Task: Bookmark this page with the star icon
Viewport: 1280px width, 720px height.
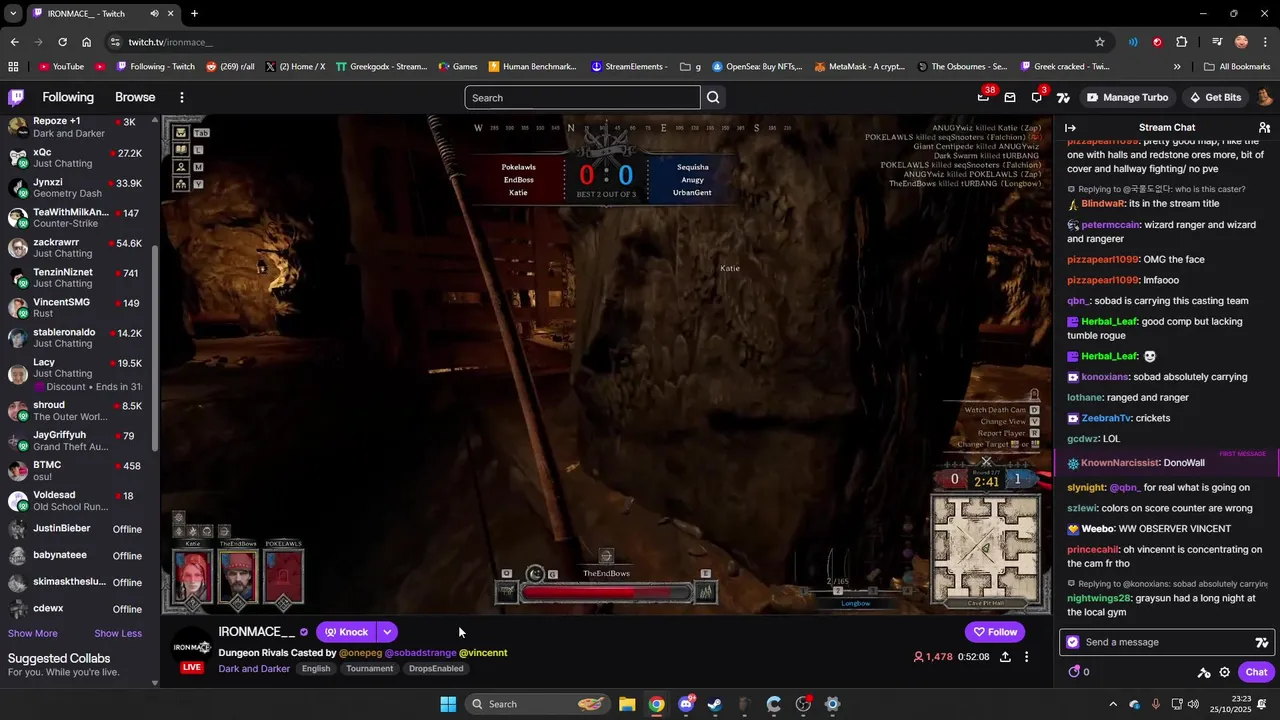Action: (x=1100, y=42)
